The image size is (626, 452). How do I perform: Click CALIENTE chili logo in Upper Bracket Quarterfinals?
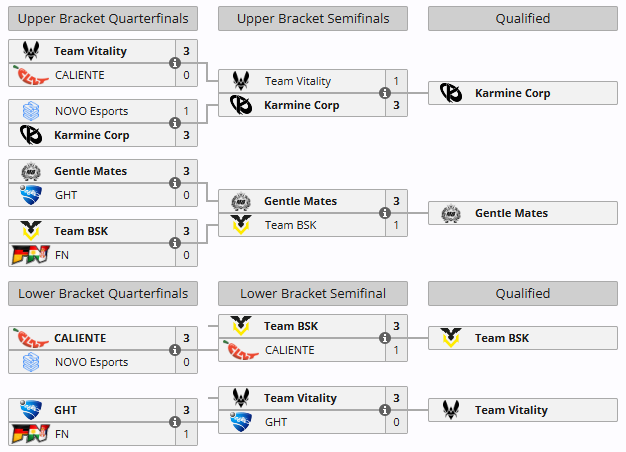(x=33, y=75)
